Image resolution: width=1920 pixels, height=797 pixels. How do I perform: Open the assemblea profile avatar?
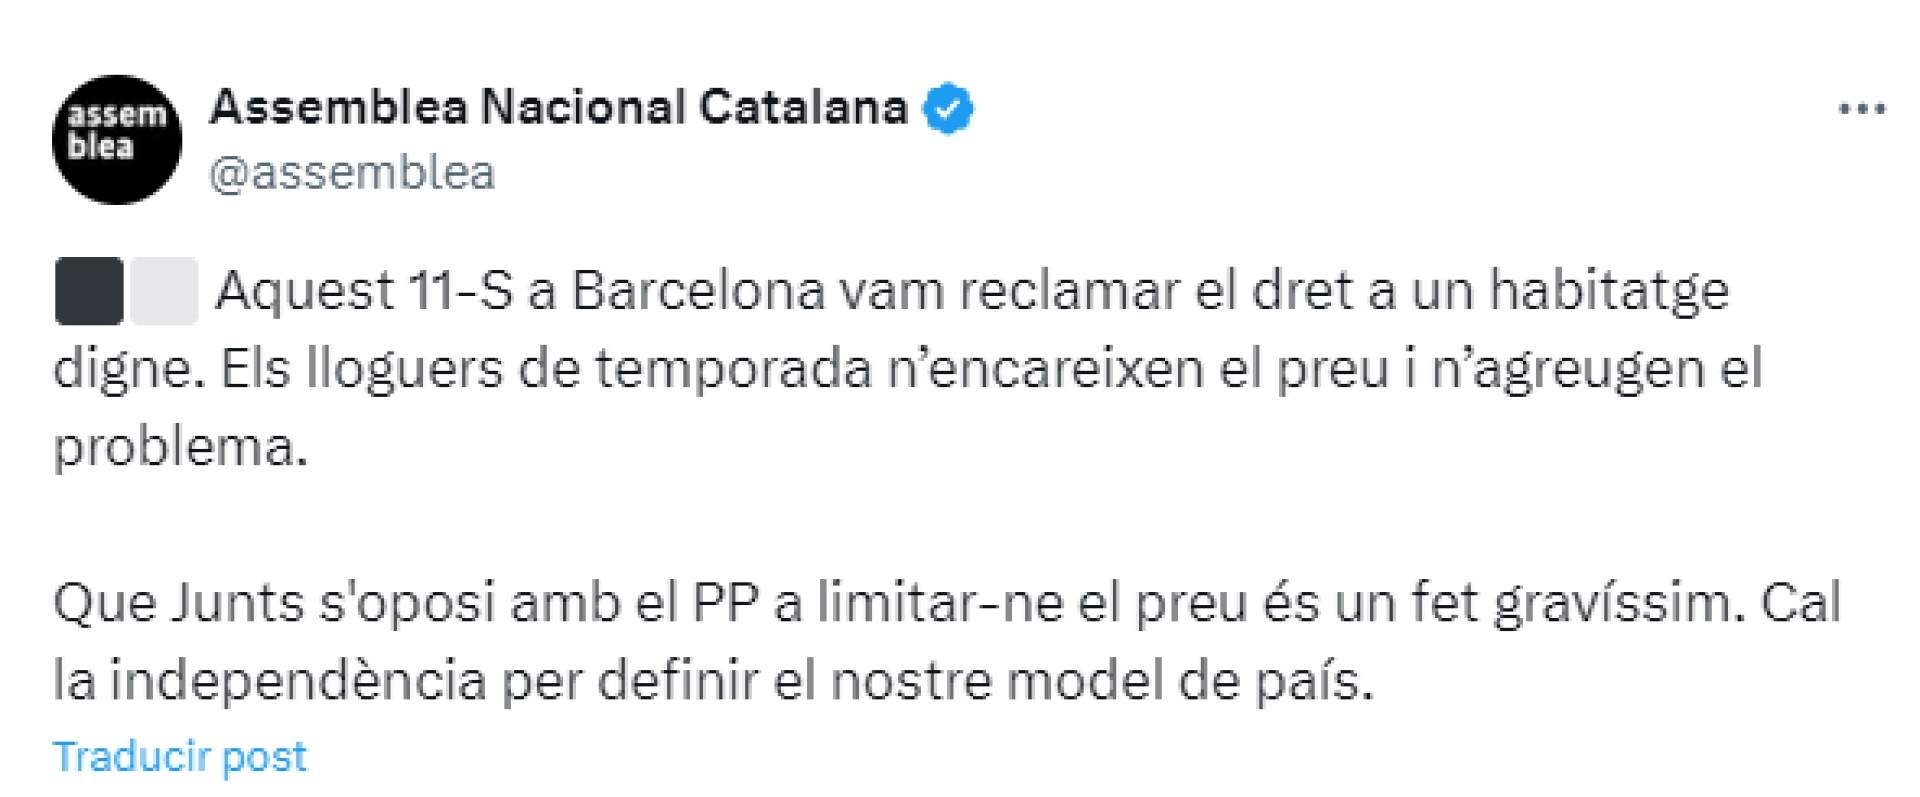[x=117, y=140]
